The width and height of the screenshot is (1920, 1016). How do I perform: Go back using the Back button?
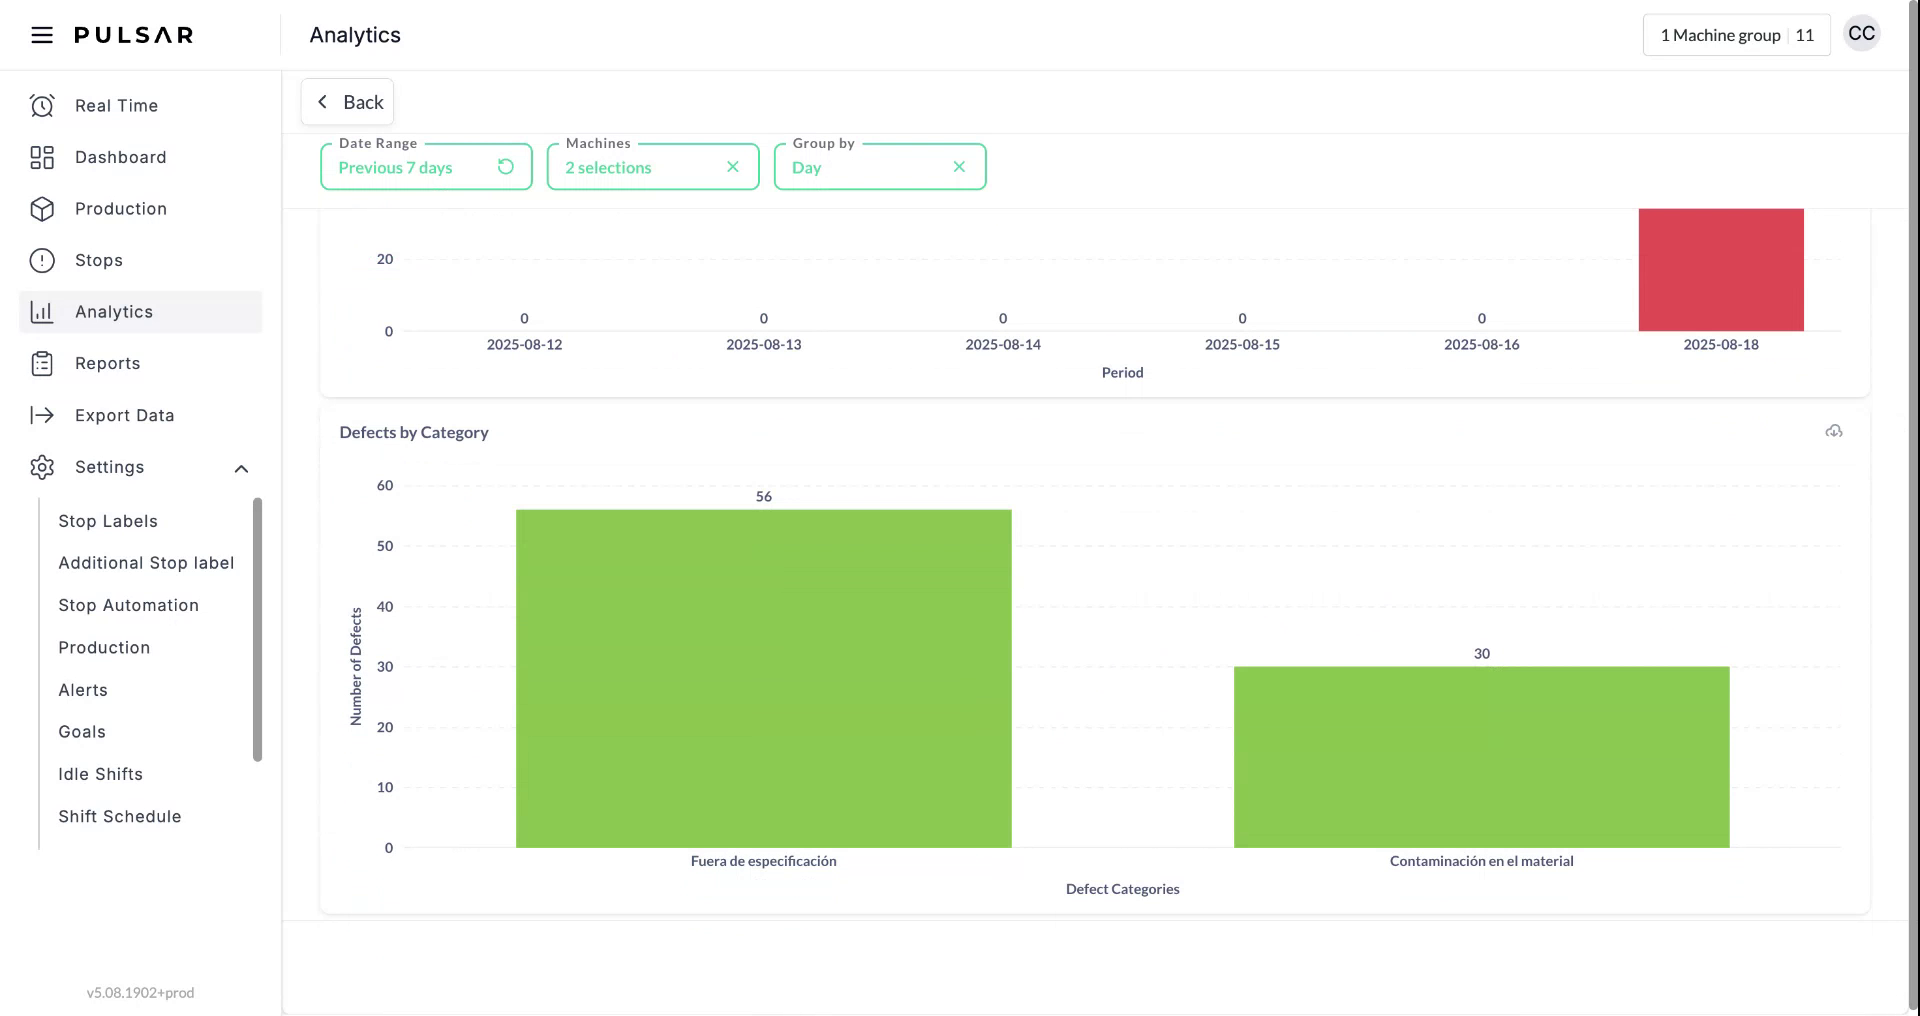(x=348, y=102)
